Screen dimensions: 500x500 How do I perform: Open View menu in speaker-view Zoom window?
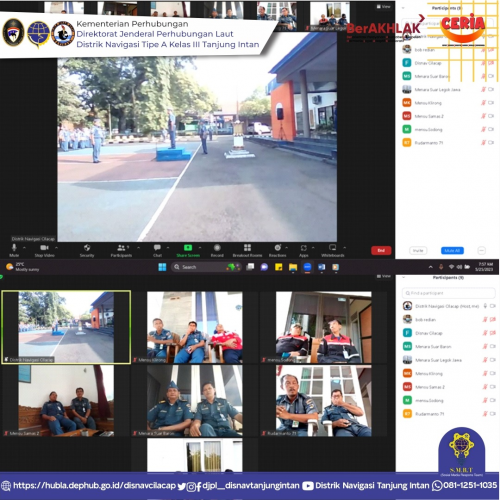click(x=383, y=6)
